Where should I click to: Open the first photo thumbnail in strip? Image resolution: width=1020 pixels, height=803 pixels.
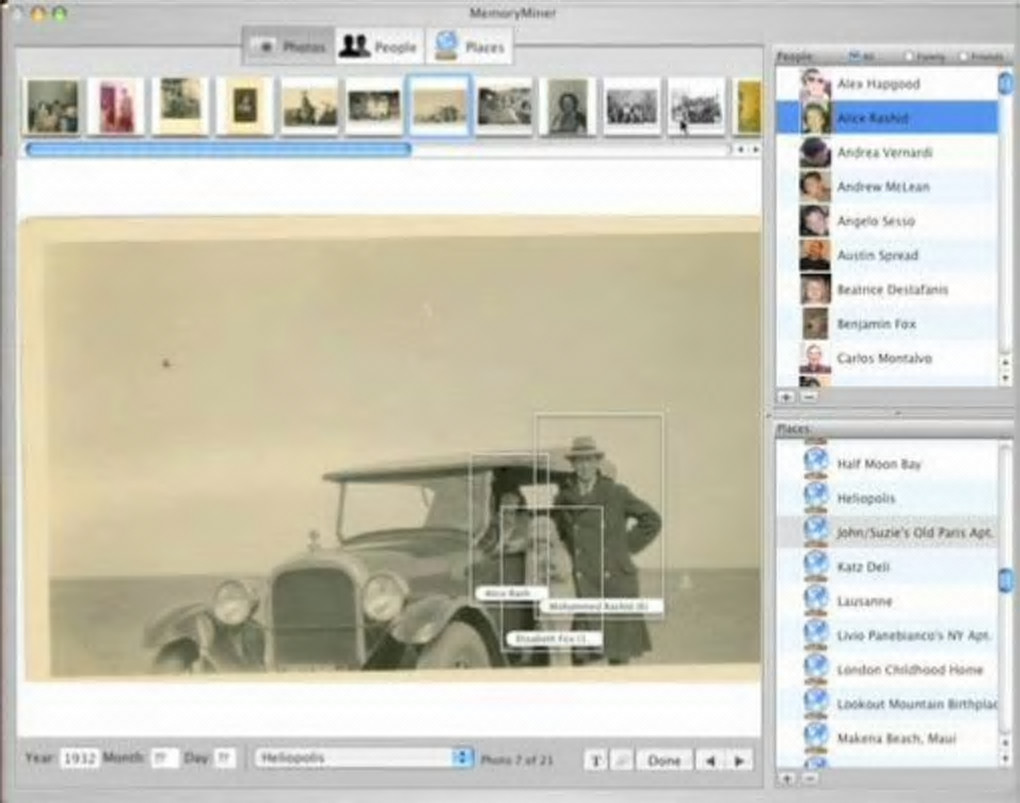coord(52,107)
